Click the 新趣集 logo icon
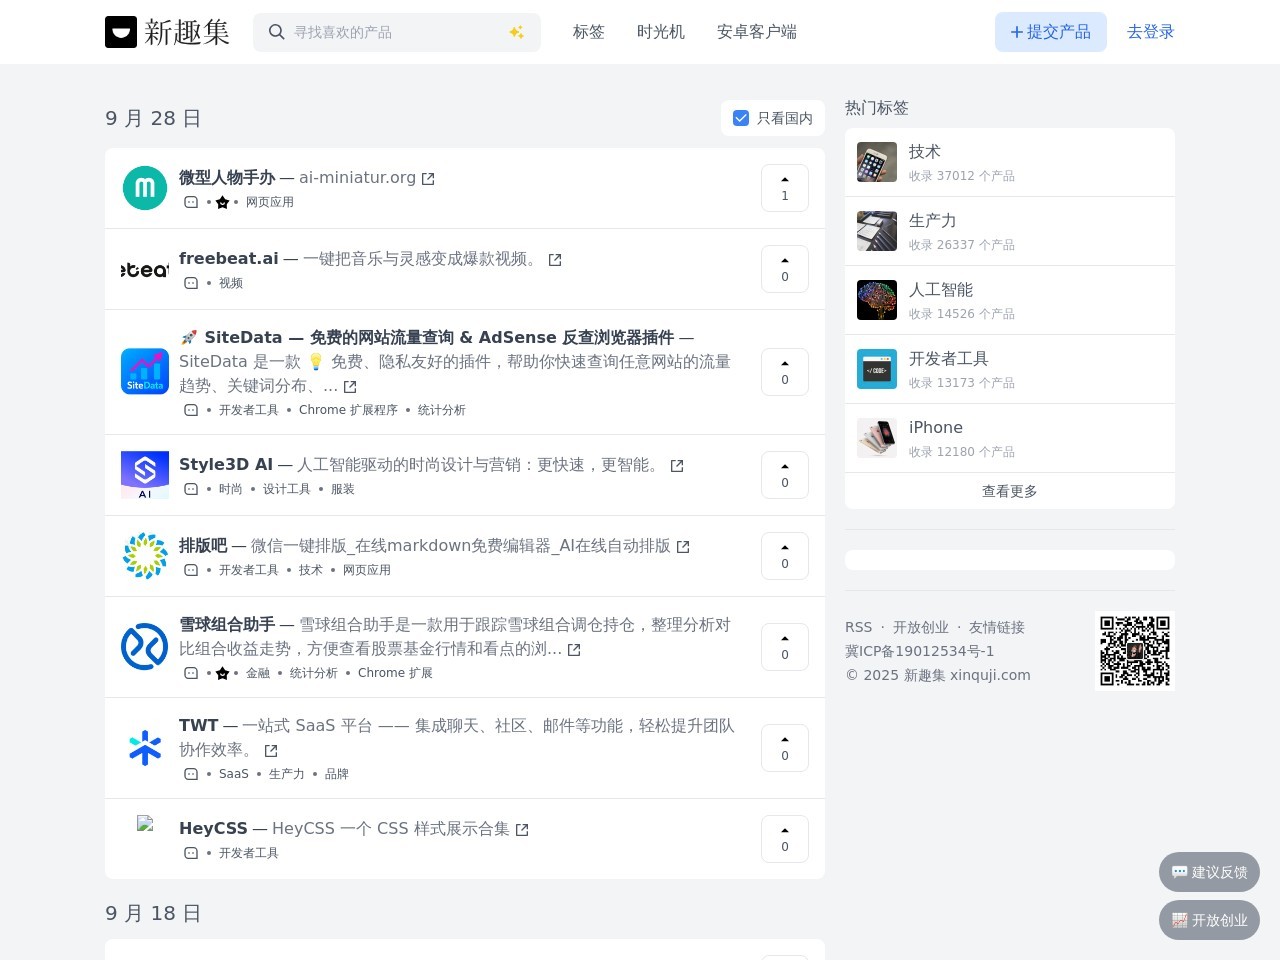 click(x=121, y=32)
